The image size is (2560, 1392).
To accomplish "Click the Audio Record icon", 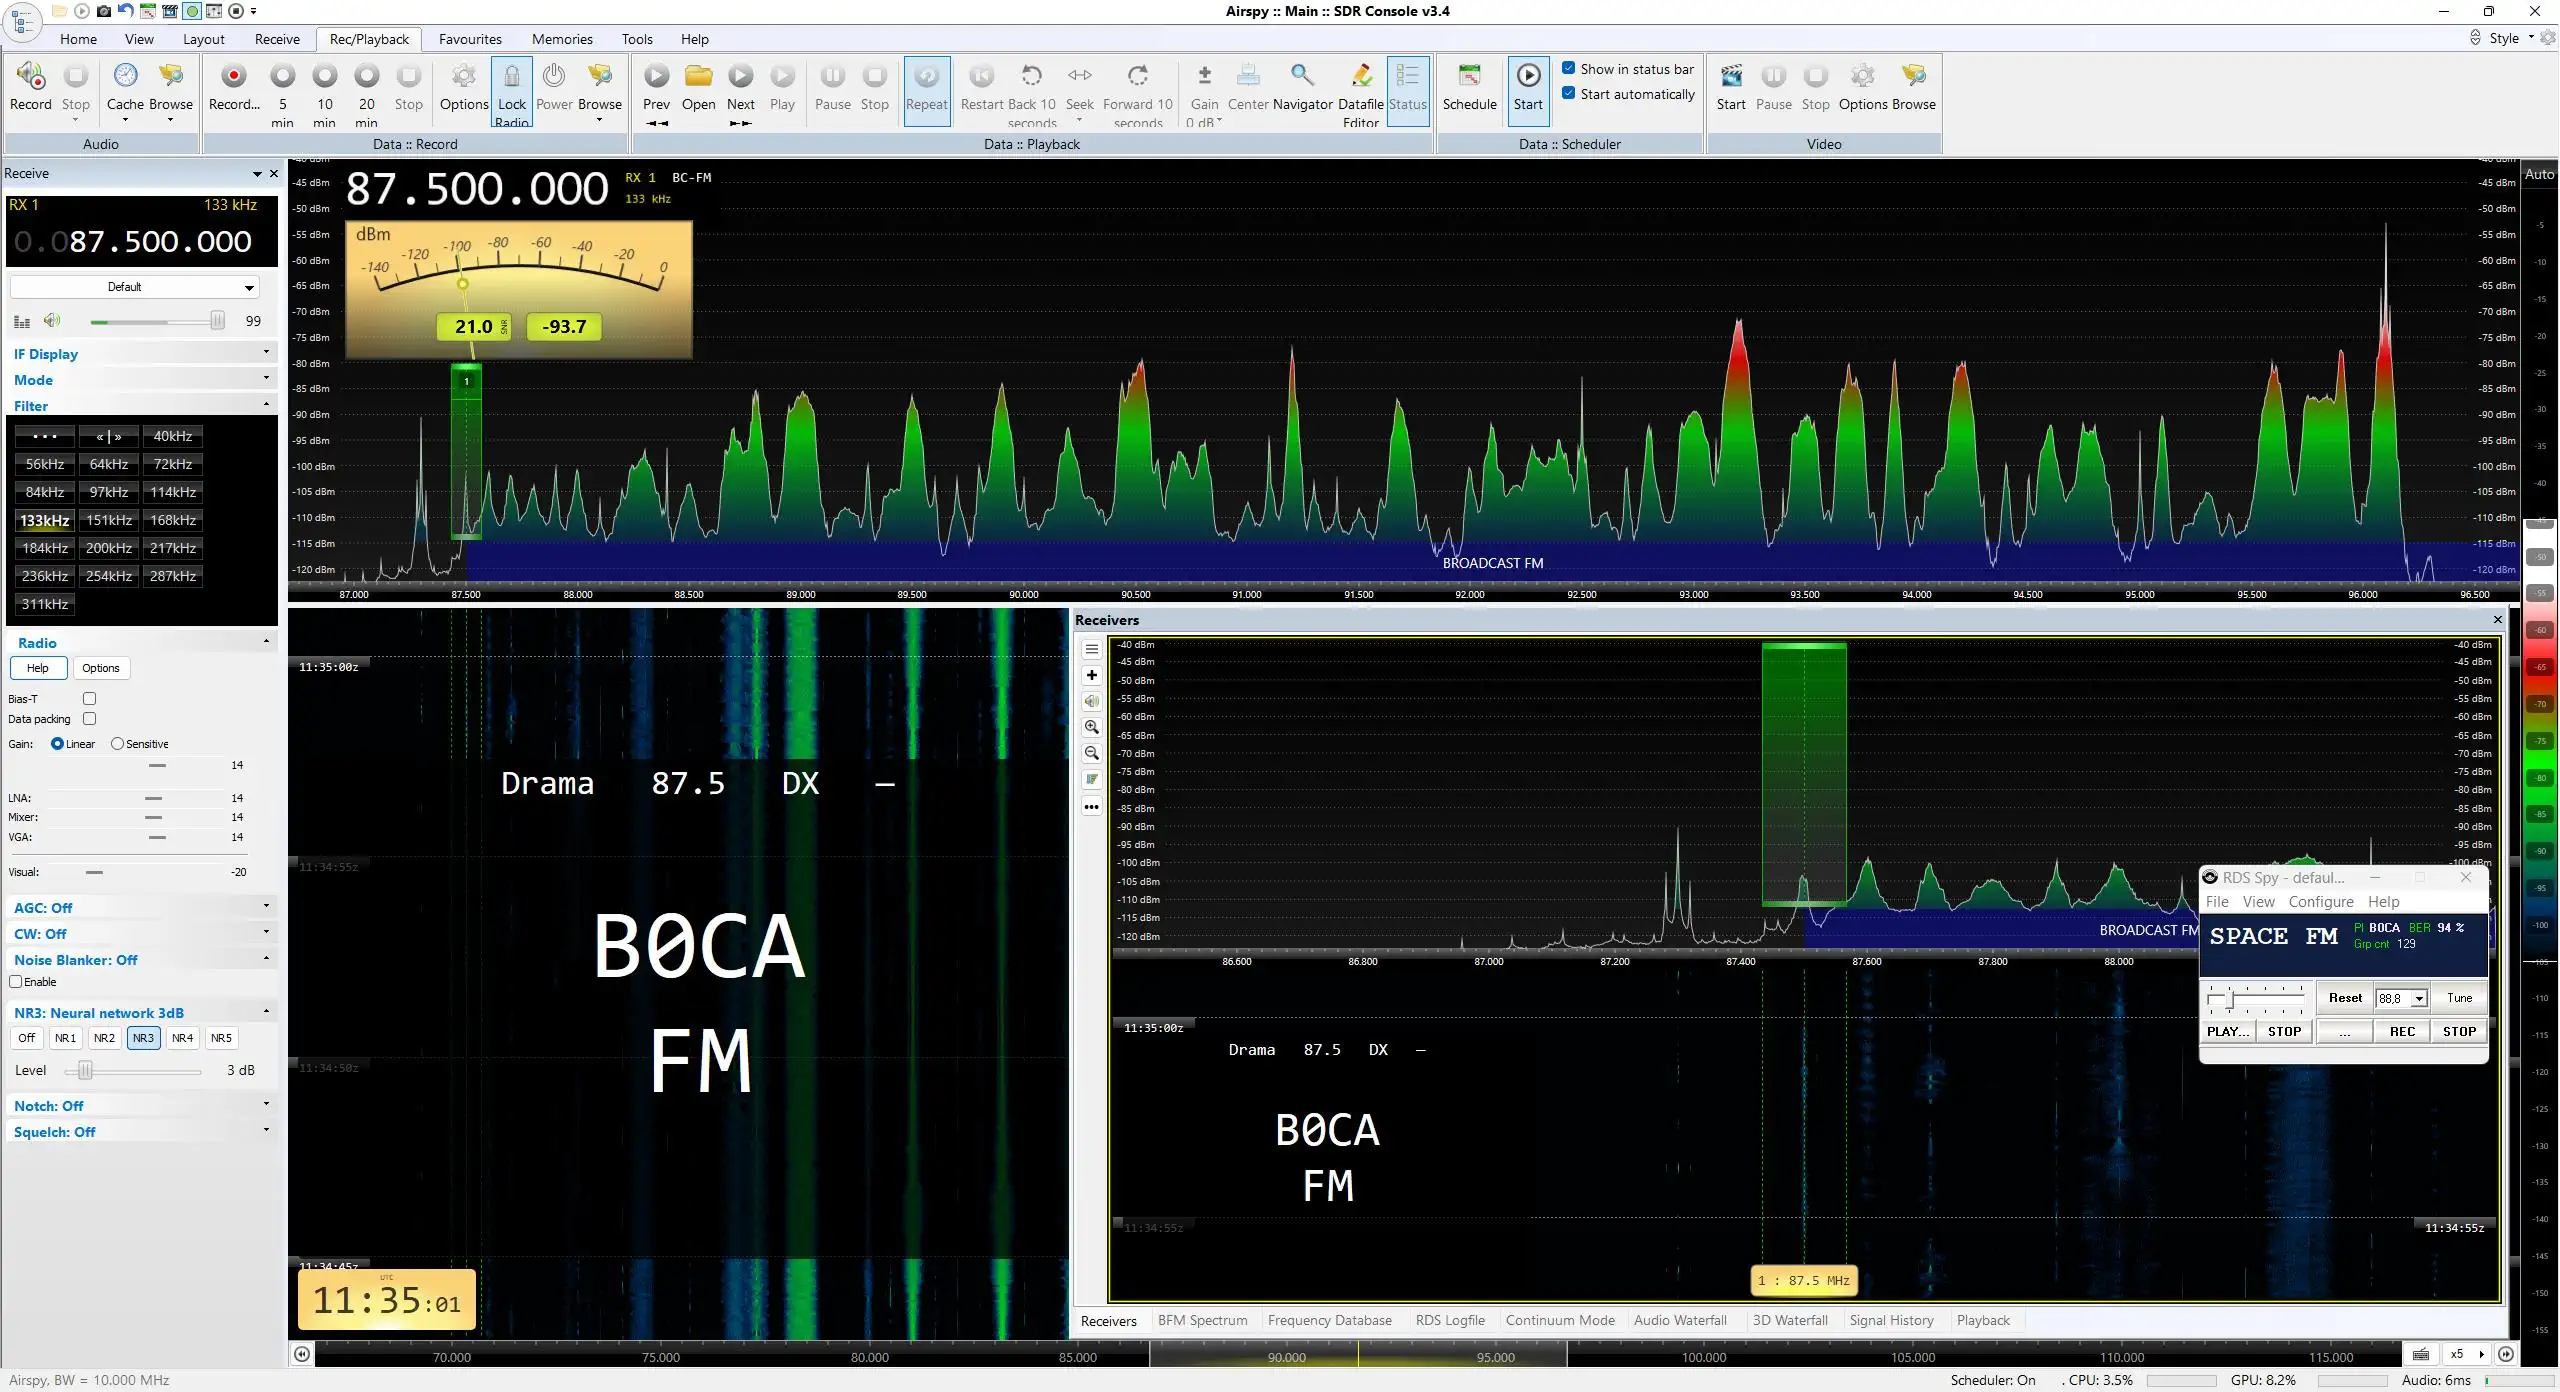I will tap(30, 76).
